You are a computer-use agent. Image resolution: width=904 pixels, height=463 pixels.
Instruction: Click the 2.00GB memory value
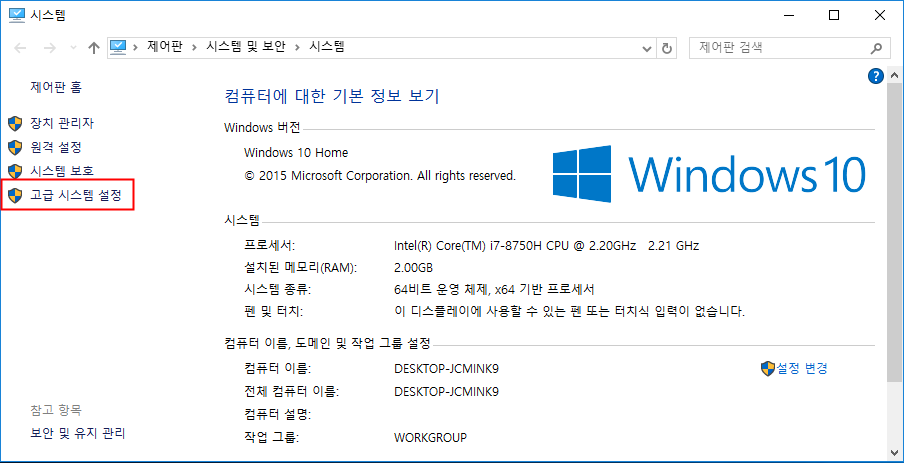(413, 268)
